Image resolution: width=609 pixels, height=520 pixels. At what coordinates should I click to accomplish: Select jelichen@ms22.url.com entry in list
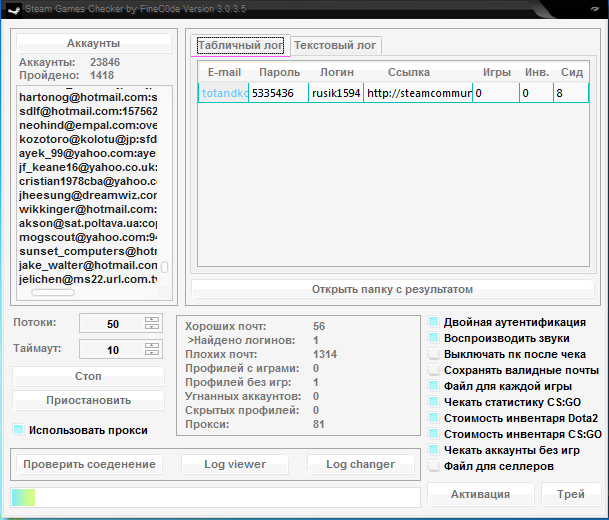(x=88, y=279)
